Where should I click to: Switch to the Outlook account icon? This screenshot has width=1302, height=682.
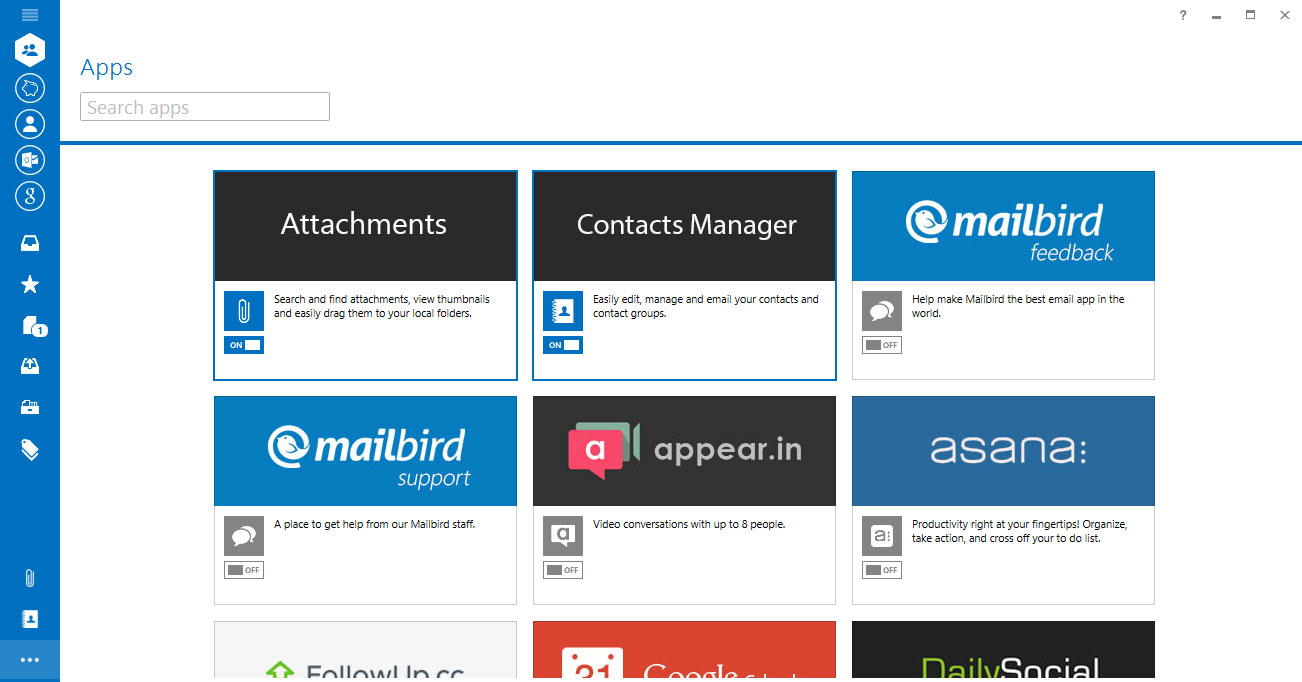[x=30, y=160]
